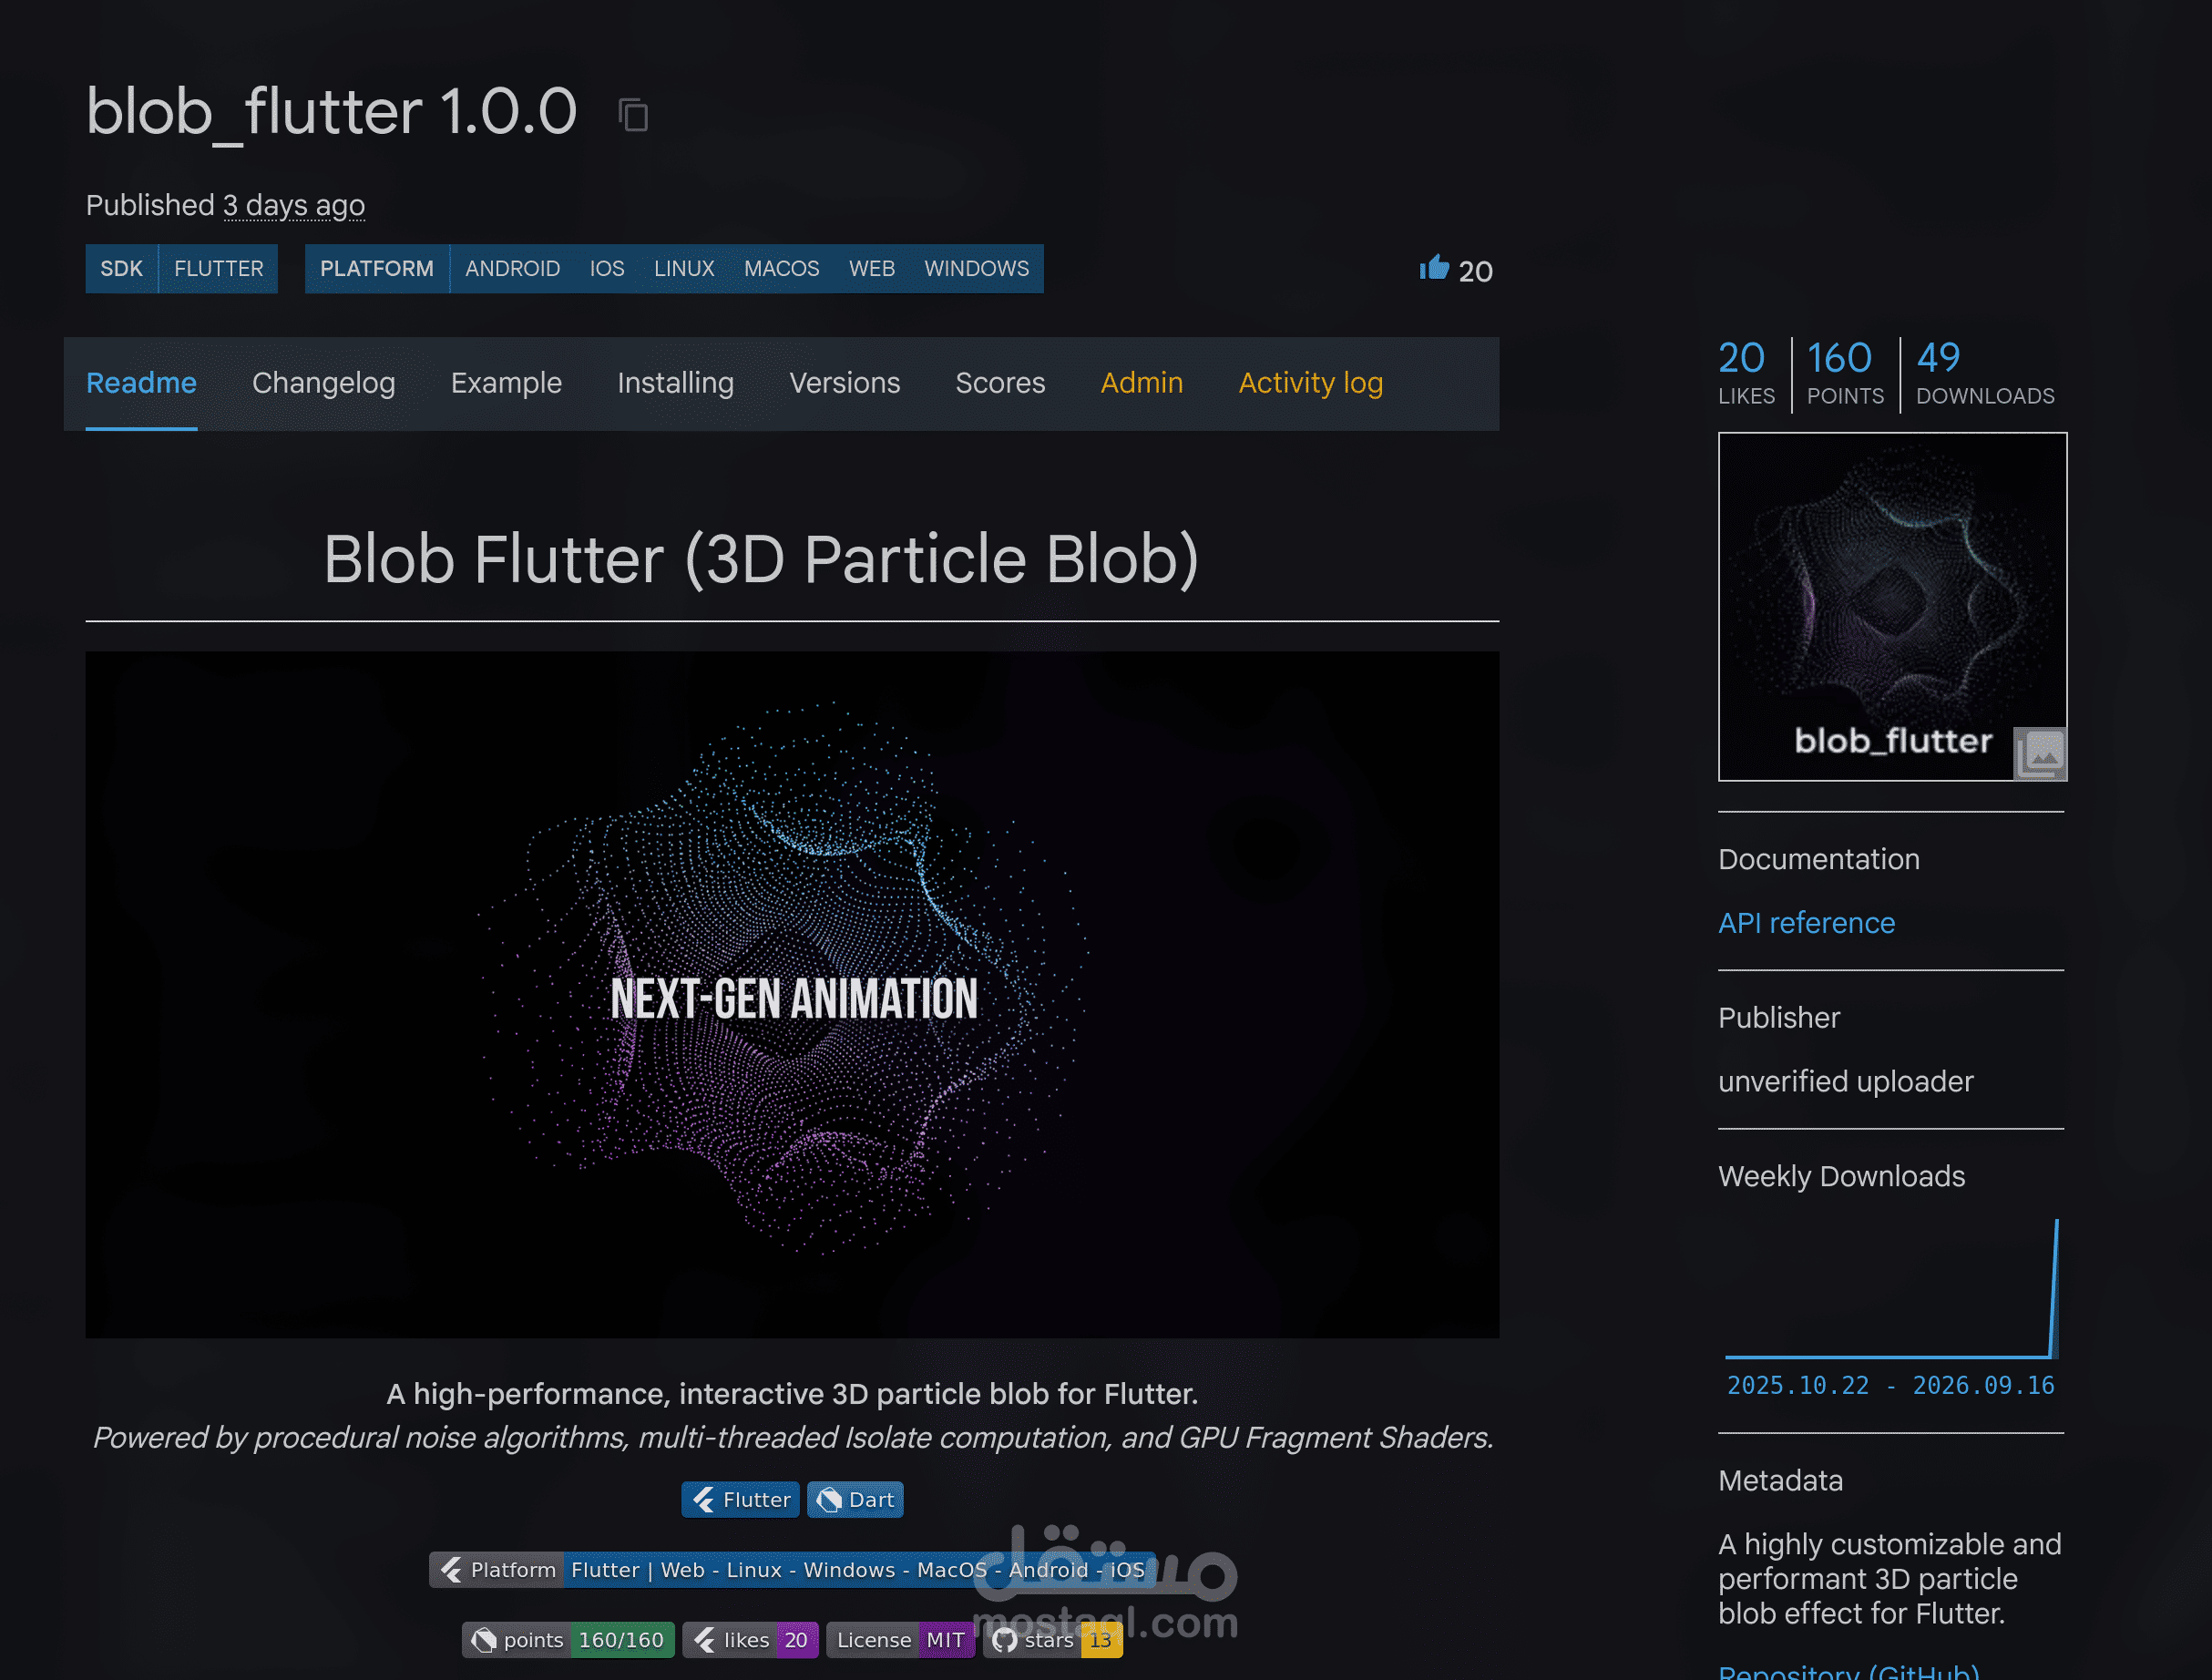
Task: Click the Platform badge listing Web - Linux
Action: 792,1570
